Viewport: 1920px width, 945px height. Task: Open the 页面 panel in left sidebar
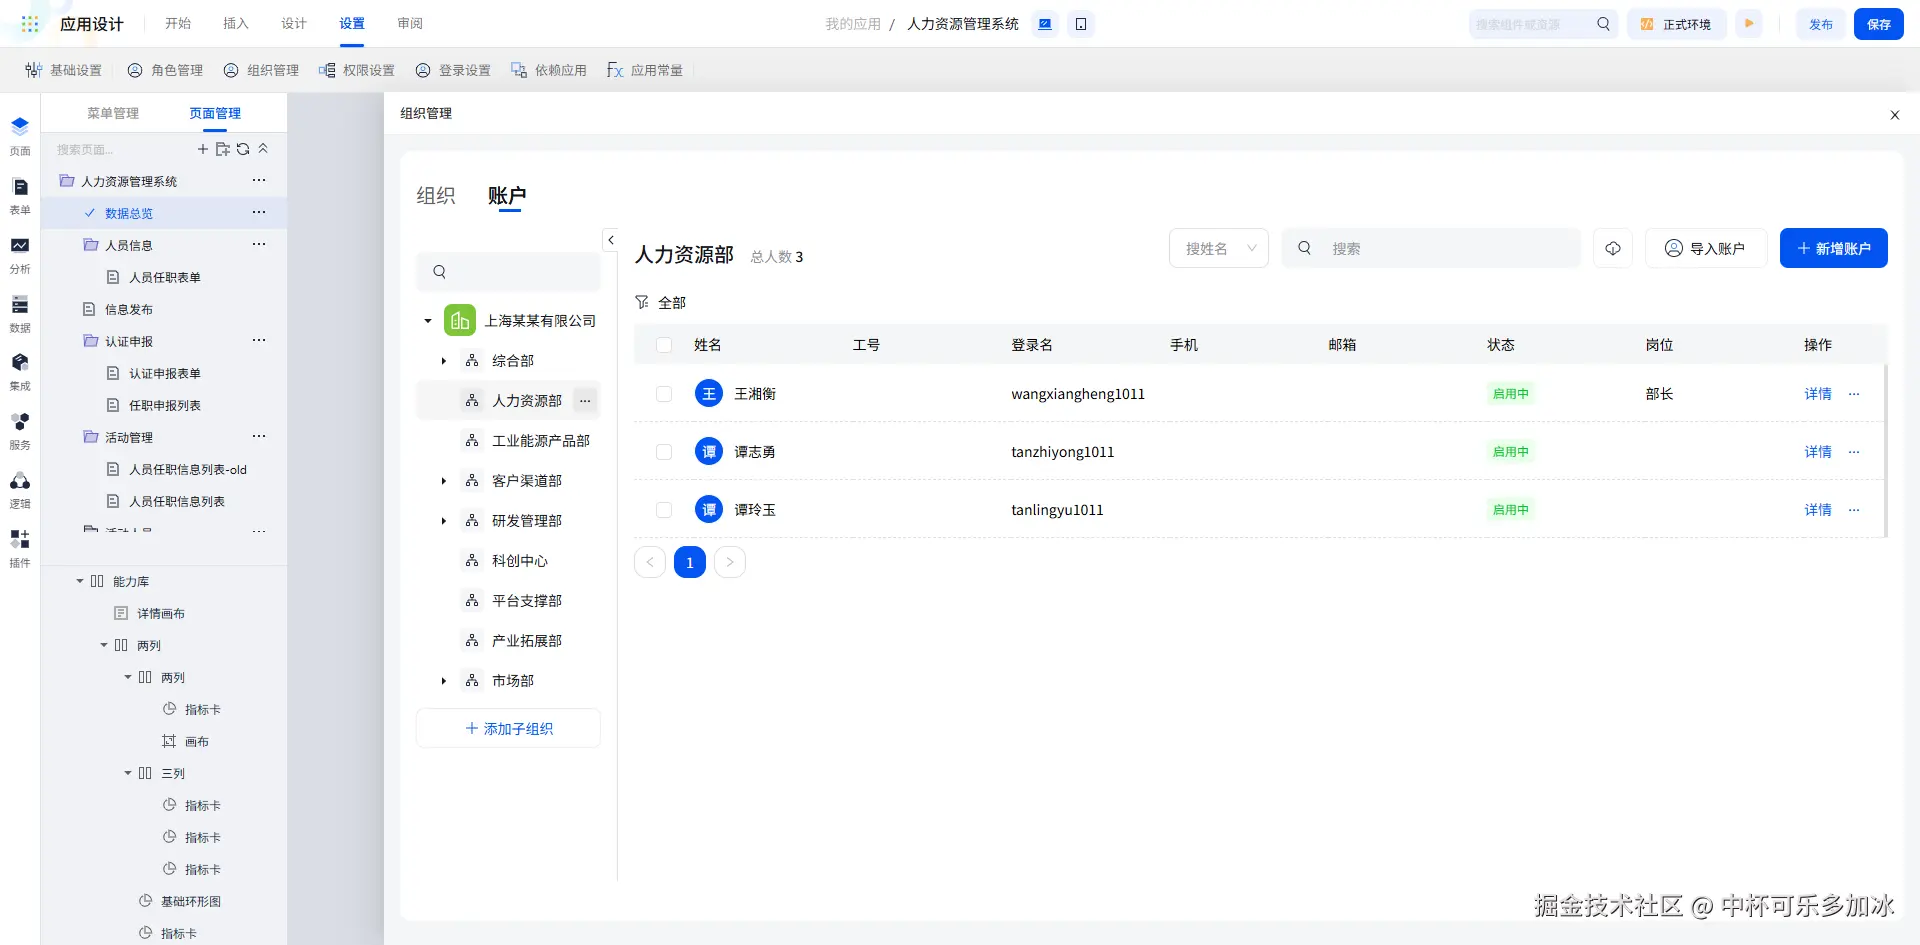(20, 136)
